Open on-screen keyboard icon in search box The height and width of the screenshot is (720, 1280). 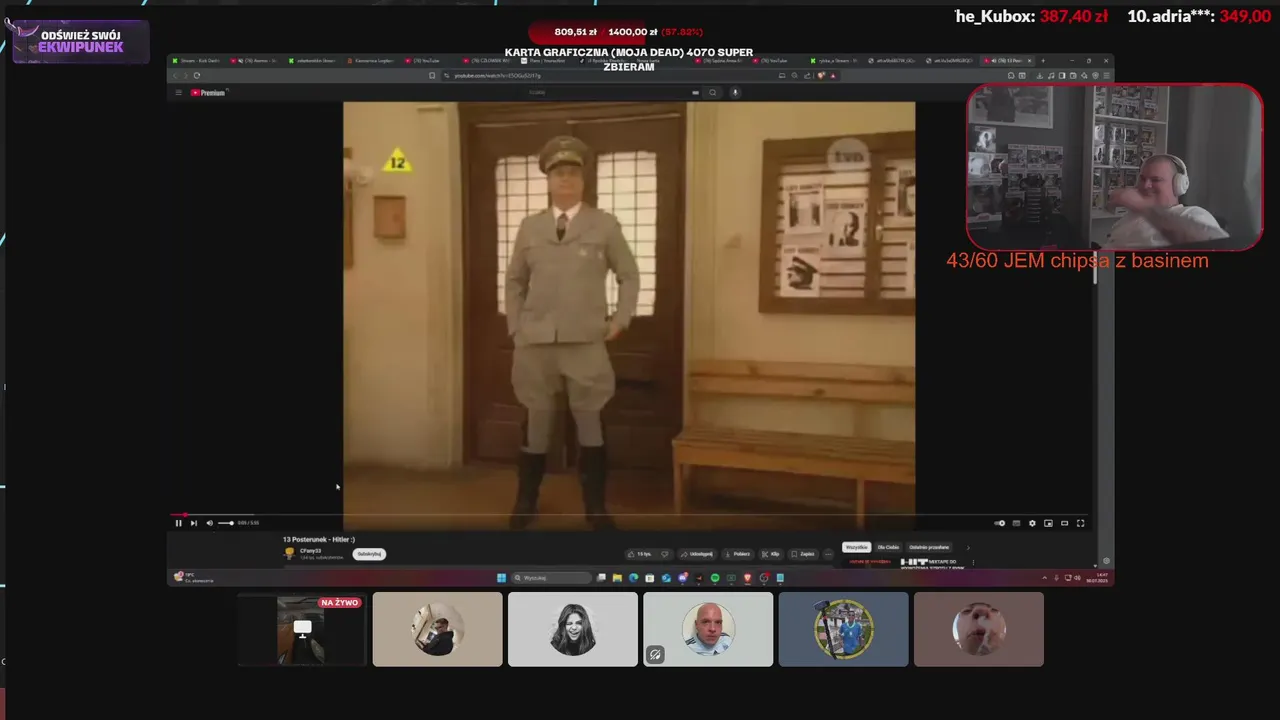tap(695, 92)
